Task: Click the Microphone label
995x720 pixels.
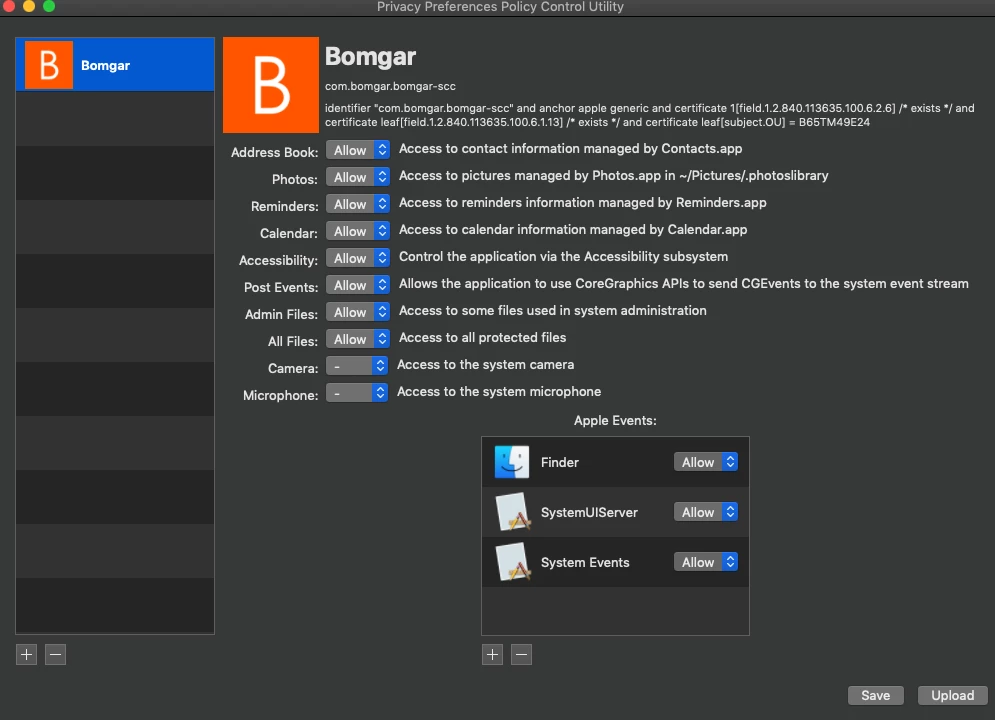Action: [280, 395]
